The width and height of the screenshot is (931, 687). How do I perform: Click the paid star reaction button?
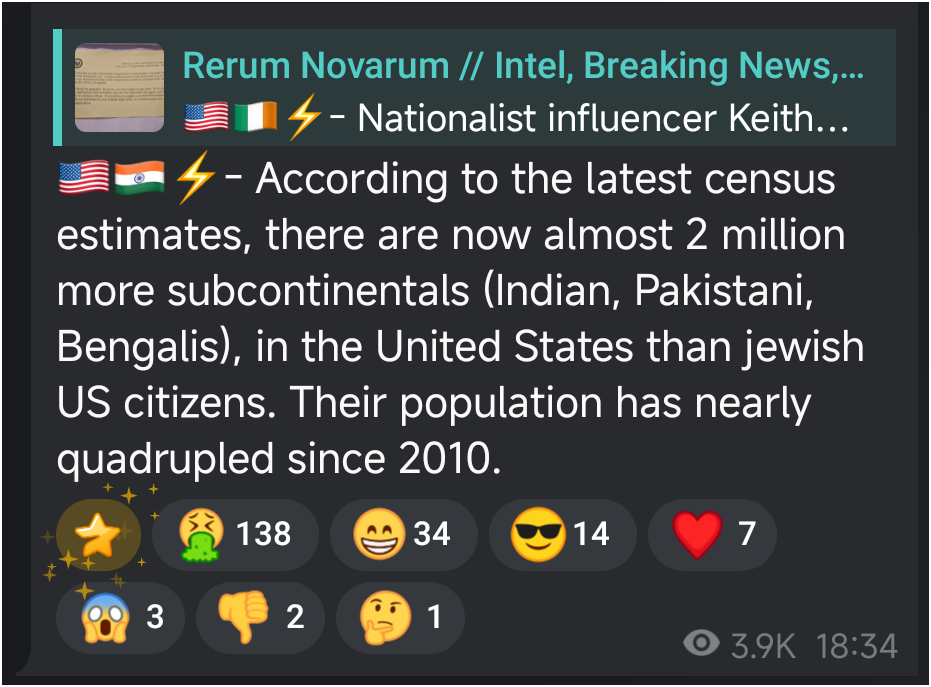click(98, 534)
